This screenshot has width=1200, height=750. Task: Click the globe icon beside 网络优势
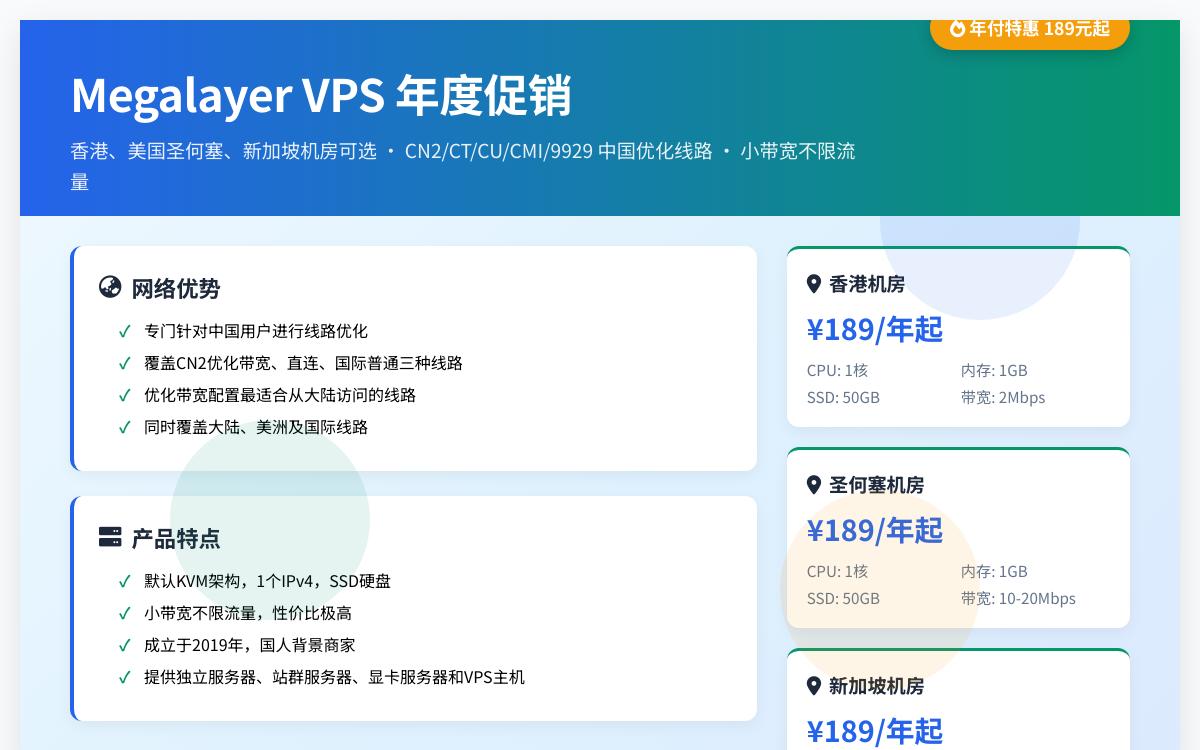[x=110, y=287]
